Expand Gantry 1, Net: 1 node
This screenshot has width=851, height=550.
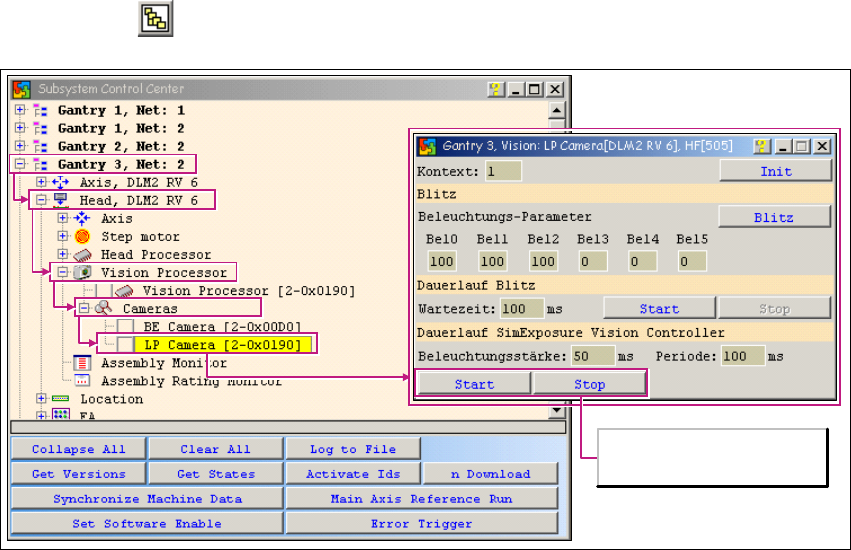click(x=21, y=110)
